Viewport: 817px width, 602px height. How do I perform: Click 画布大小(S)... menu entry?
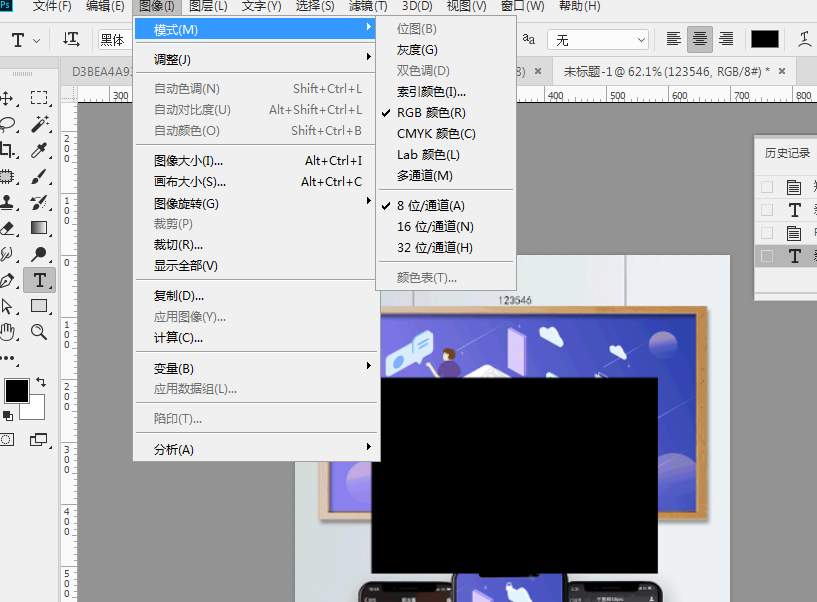click(190, 182)
